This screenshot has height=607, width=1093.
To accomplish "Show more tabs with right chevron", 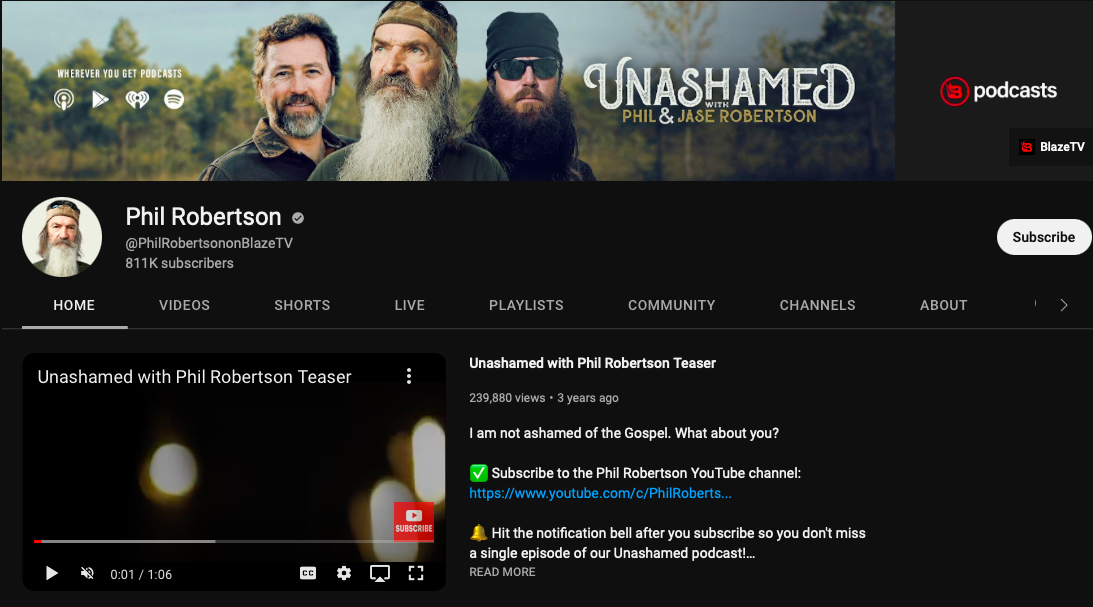I will pos(1064,305).
